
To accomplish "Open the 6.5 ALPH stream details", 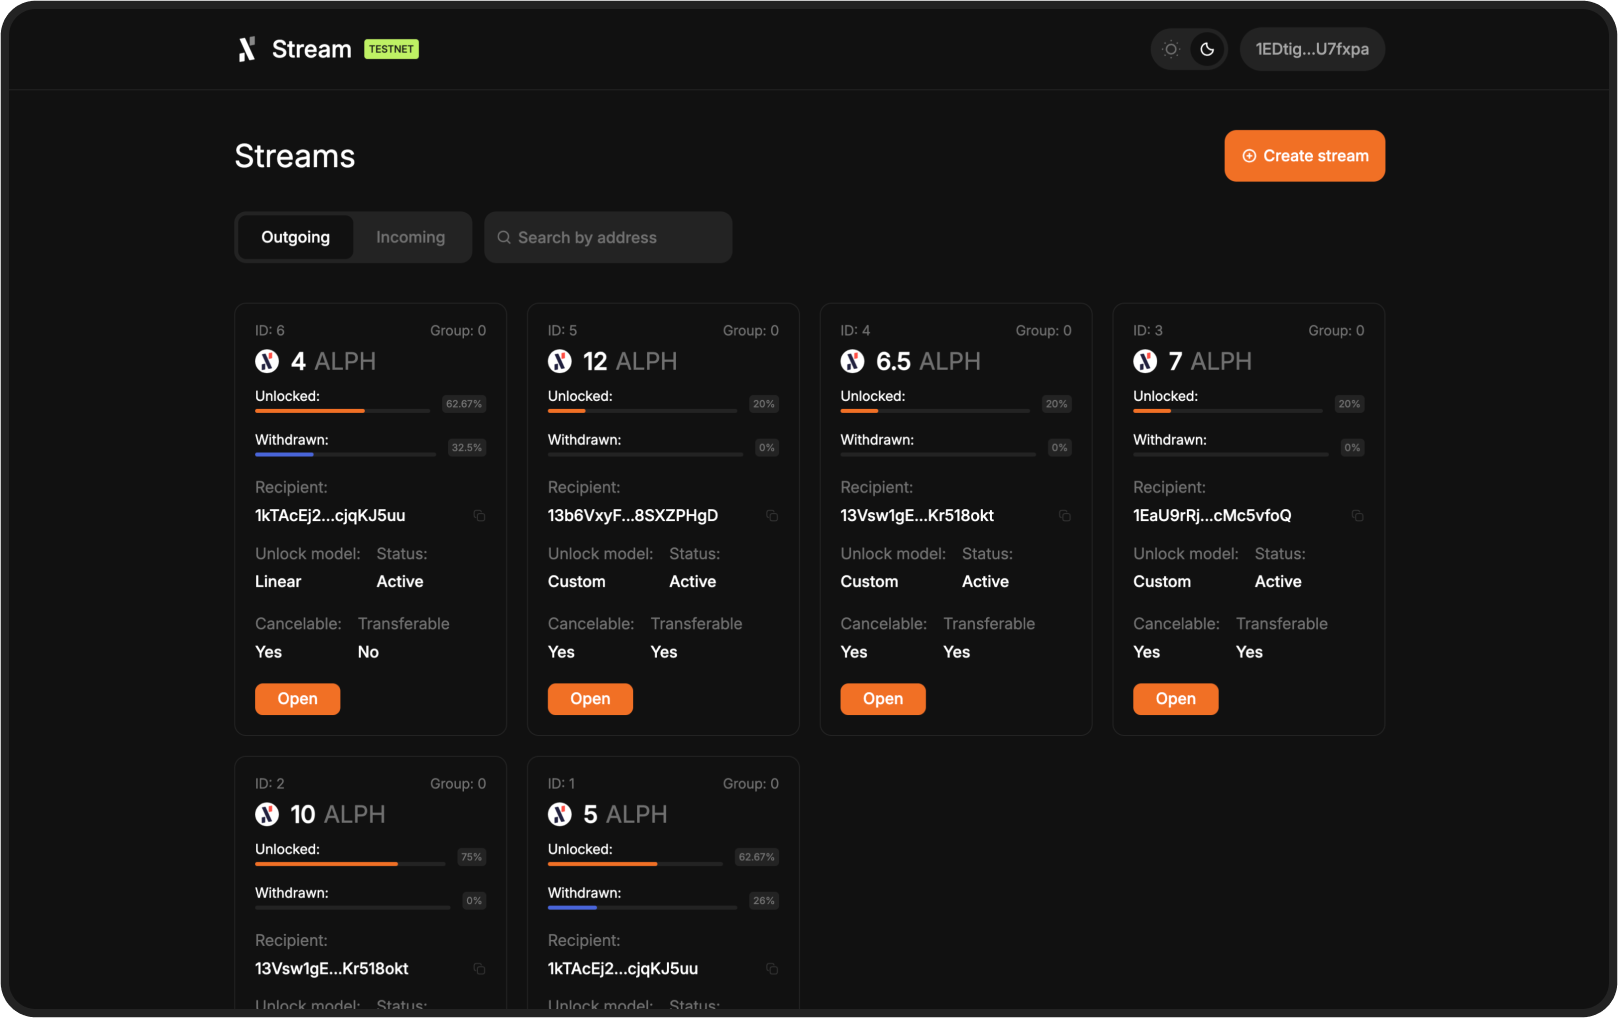I will [882, 699].
